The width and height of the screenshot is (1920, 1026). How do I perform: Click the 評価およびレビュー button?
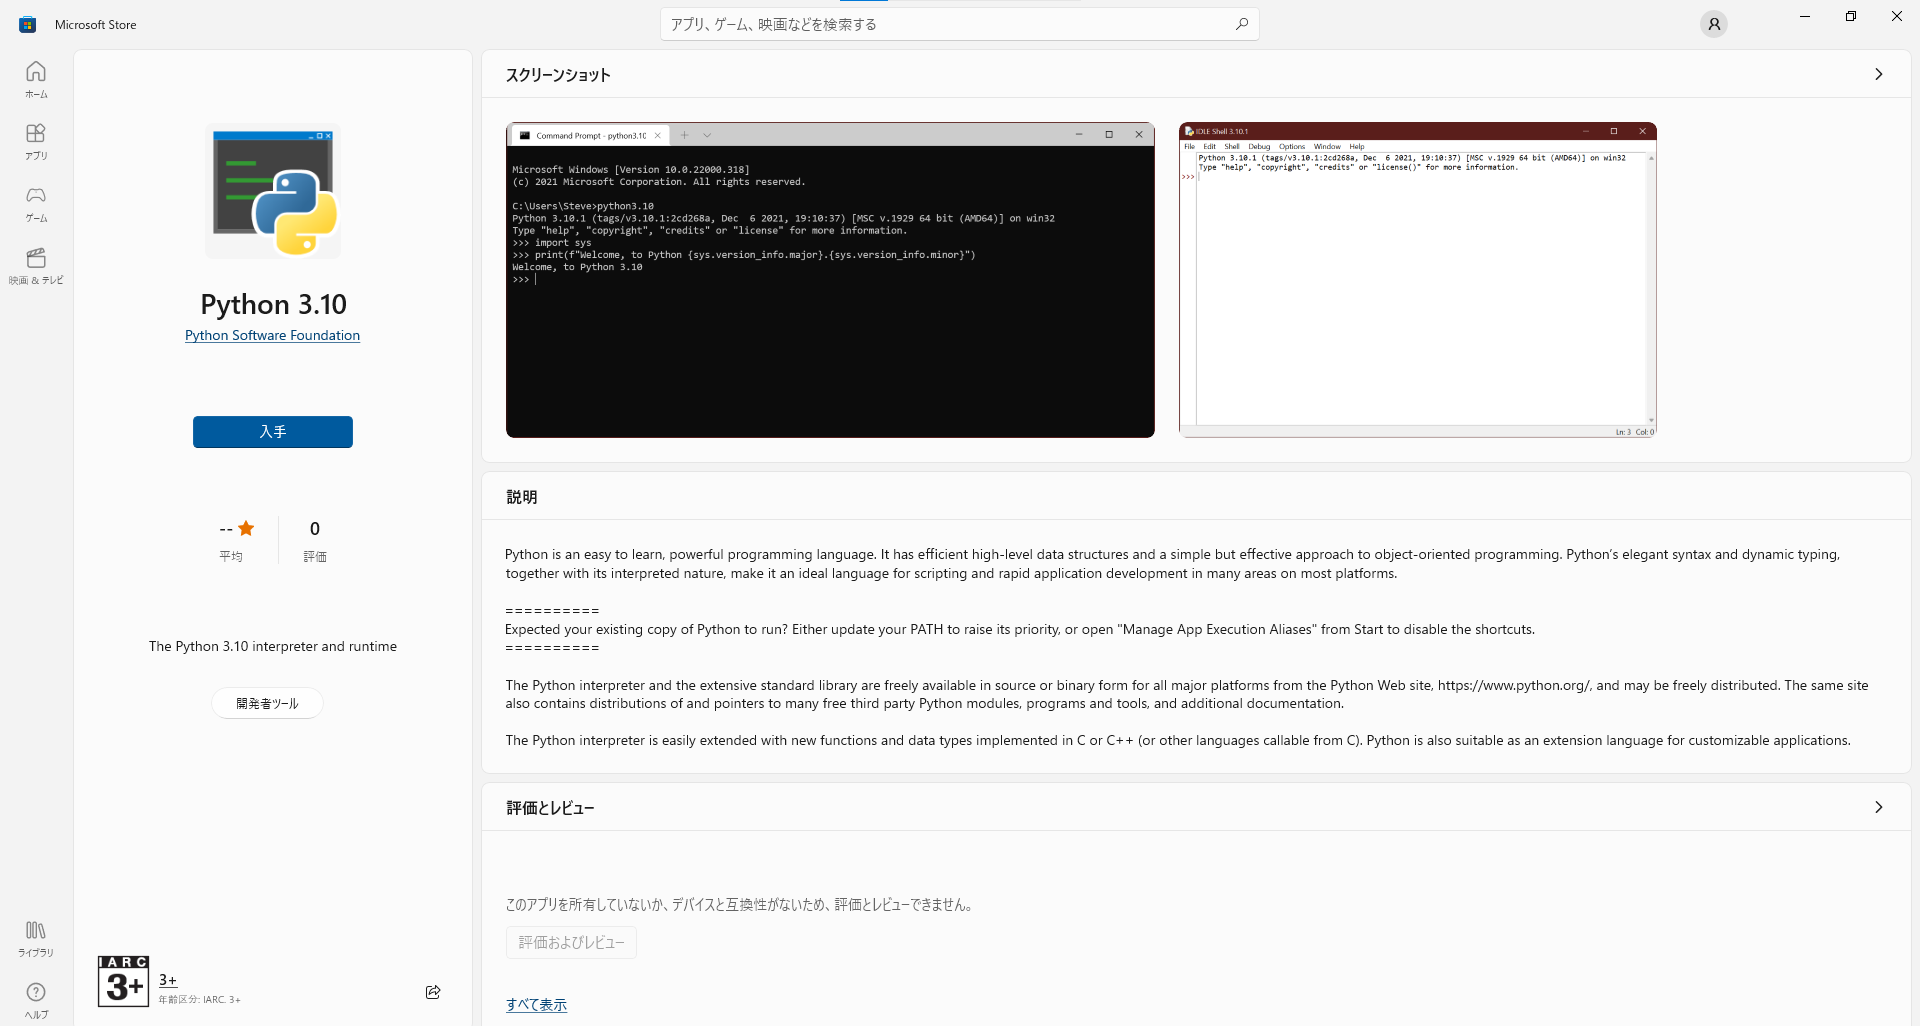(x=570, y=942)
